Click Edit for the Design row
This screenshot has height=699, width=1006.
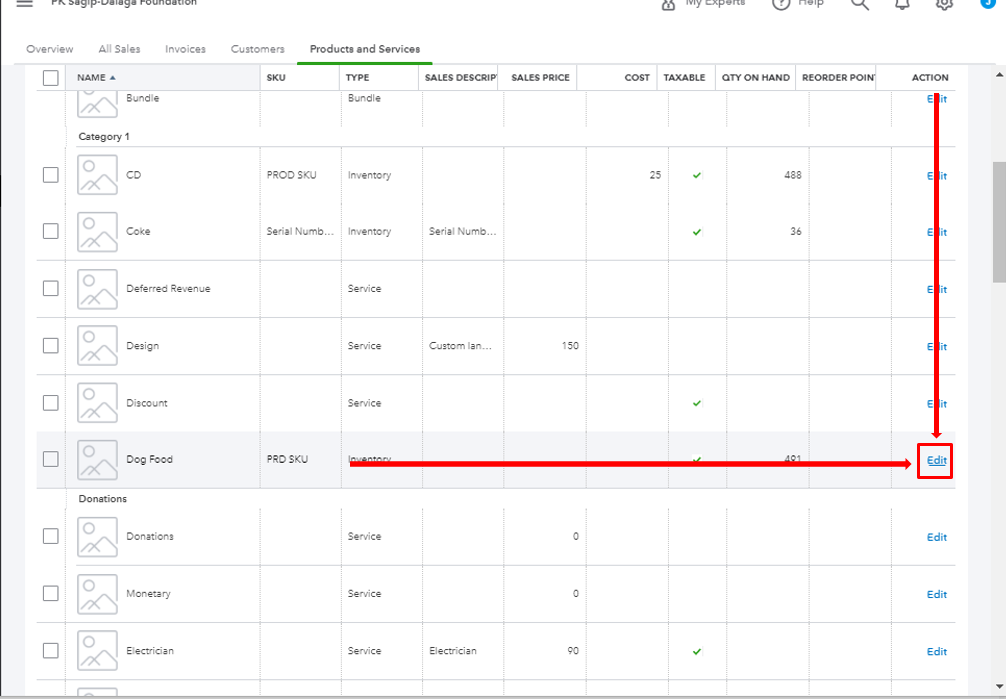pyautogui.click(x=937, y=347)
